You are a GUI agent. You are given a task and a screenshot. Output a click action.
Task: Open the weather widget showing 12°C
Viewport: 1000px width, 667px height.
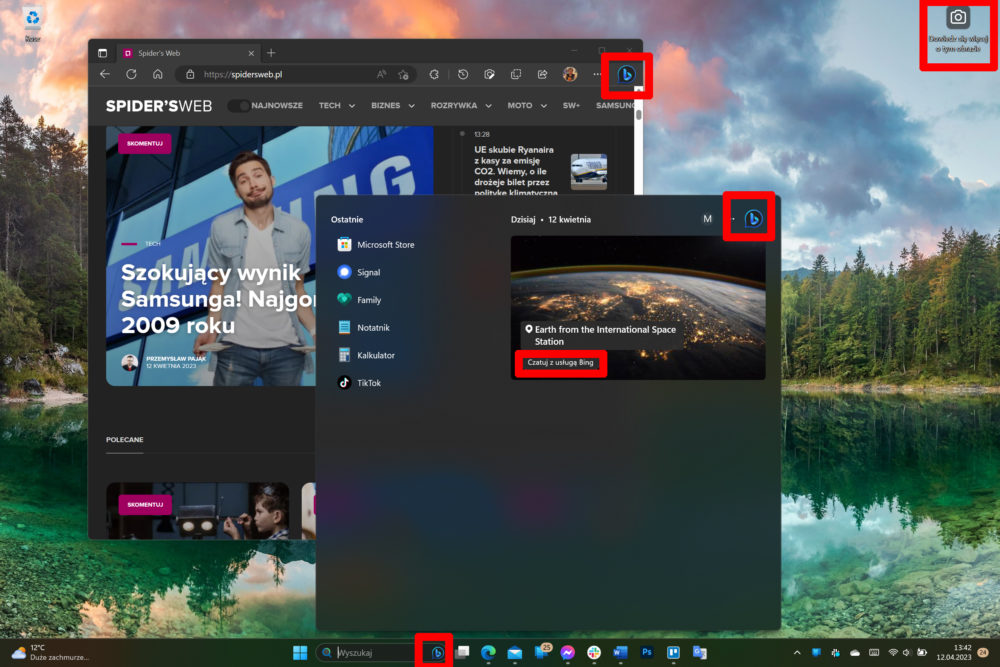(x=51, y=652)
